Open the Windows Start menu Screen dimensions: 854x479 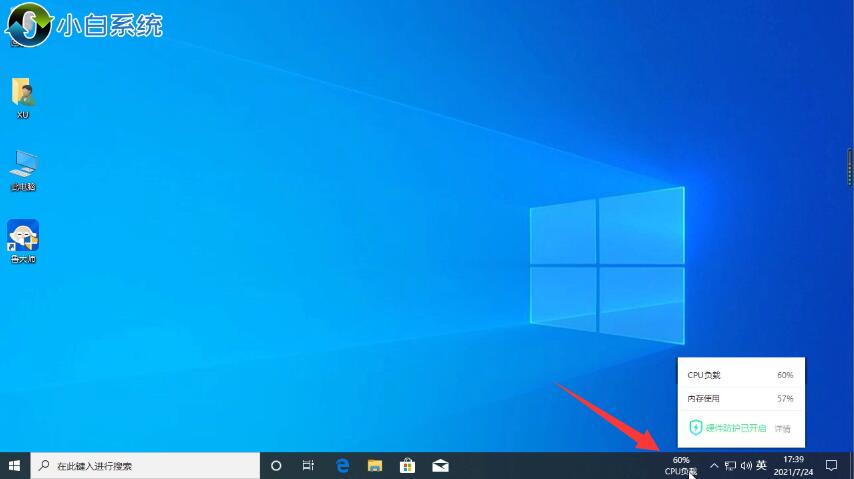point(15,466)
